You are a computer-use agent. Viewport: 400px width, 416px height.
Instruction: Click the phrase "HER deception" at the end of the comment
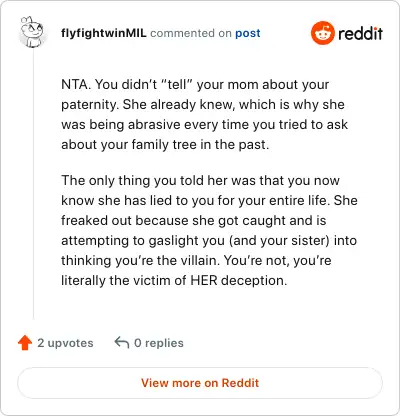pos(238,280)
